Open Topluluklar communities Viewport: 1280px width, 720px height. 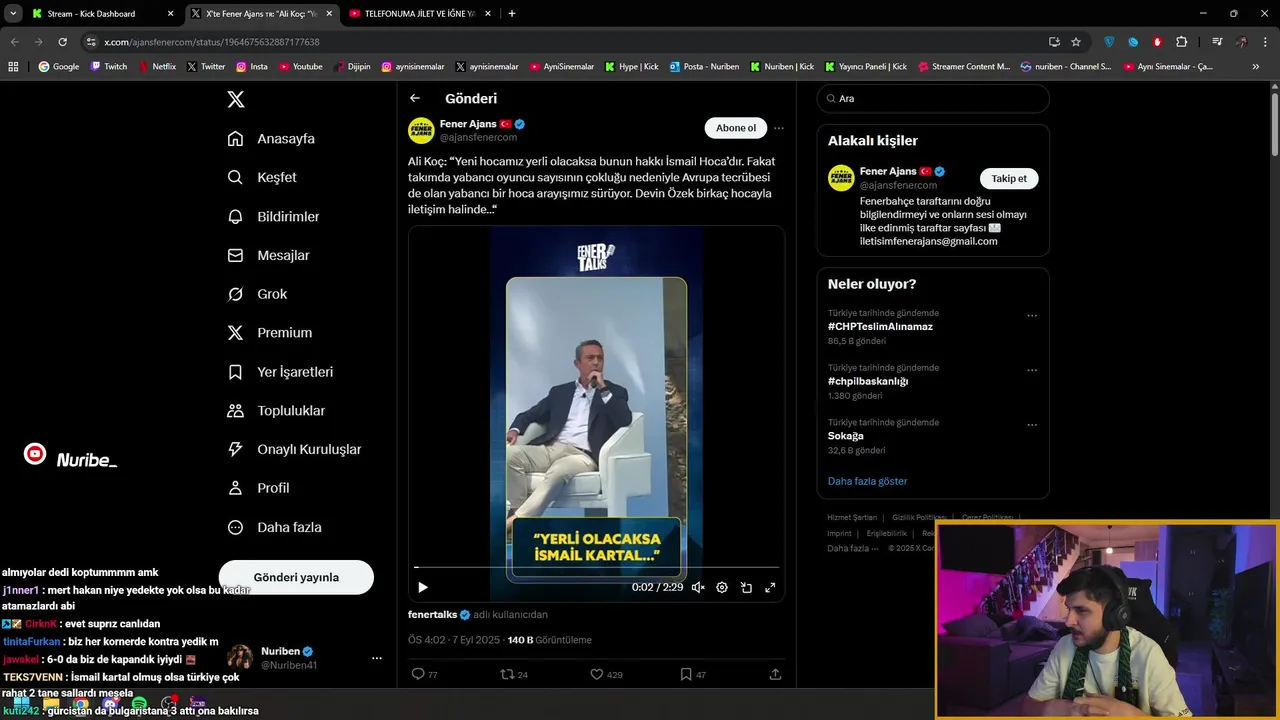[x=276, y=411]
